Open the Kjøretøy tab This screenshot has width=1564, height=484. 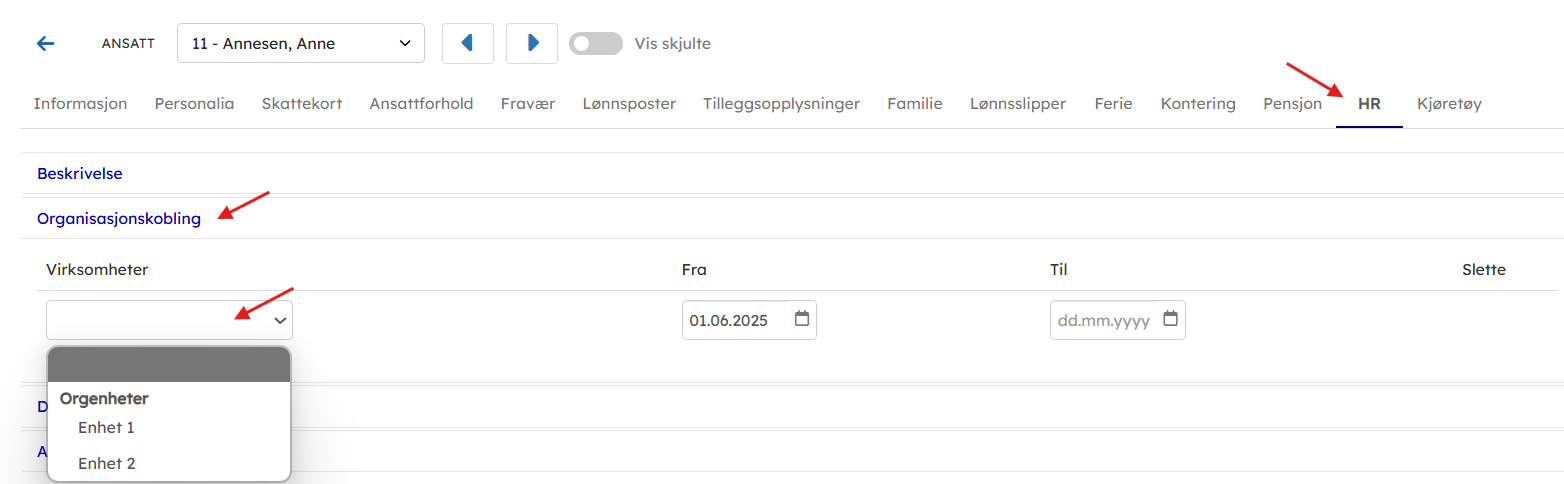coord(1449,103)
